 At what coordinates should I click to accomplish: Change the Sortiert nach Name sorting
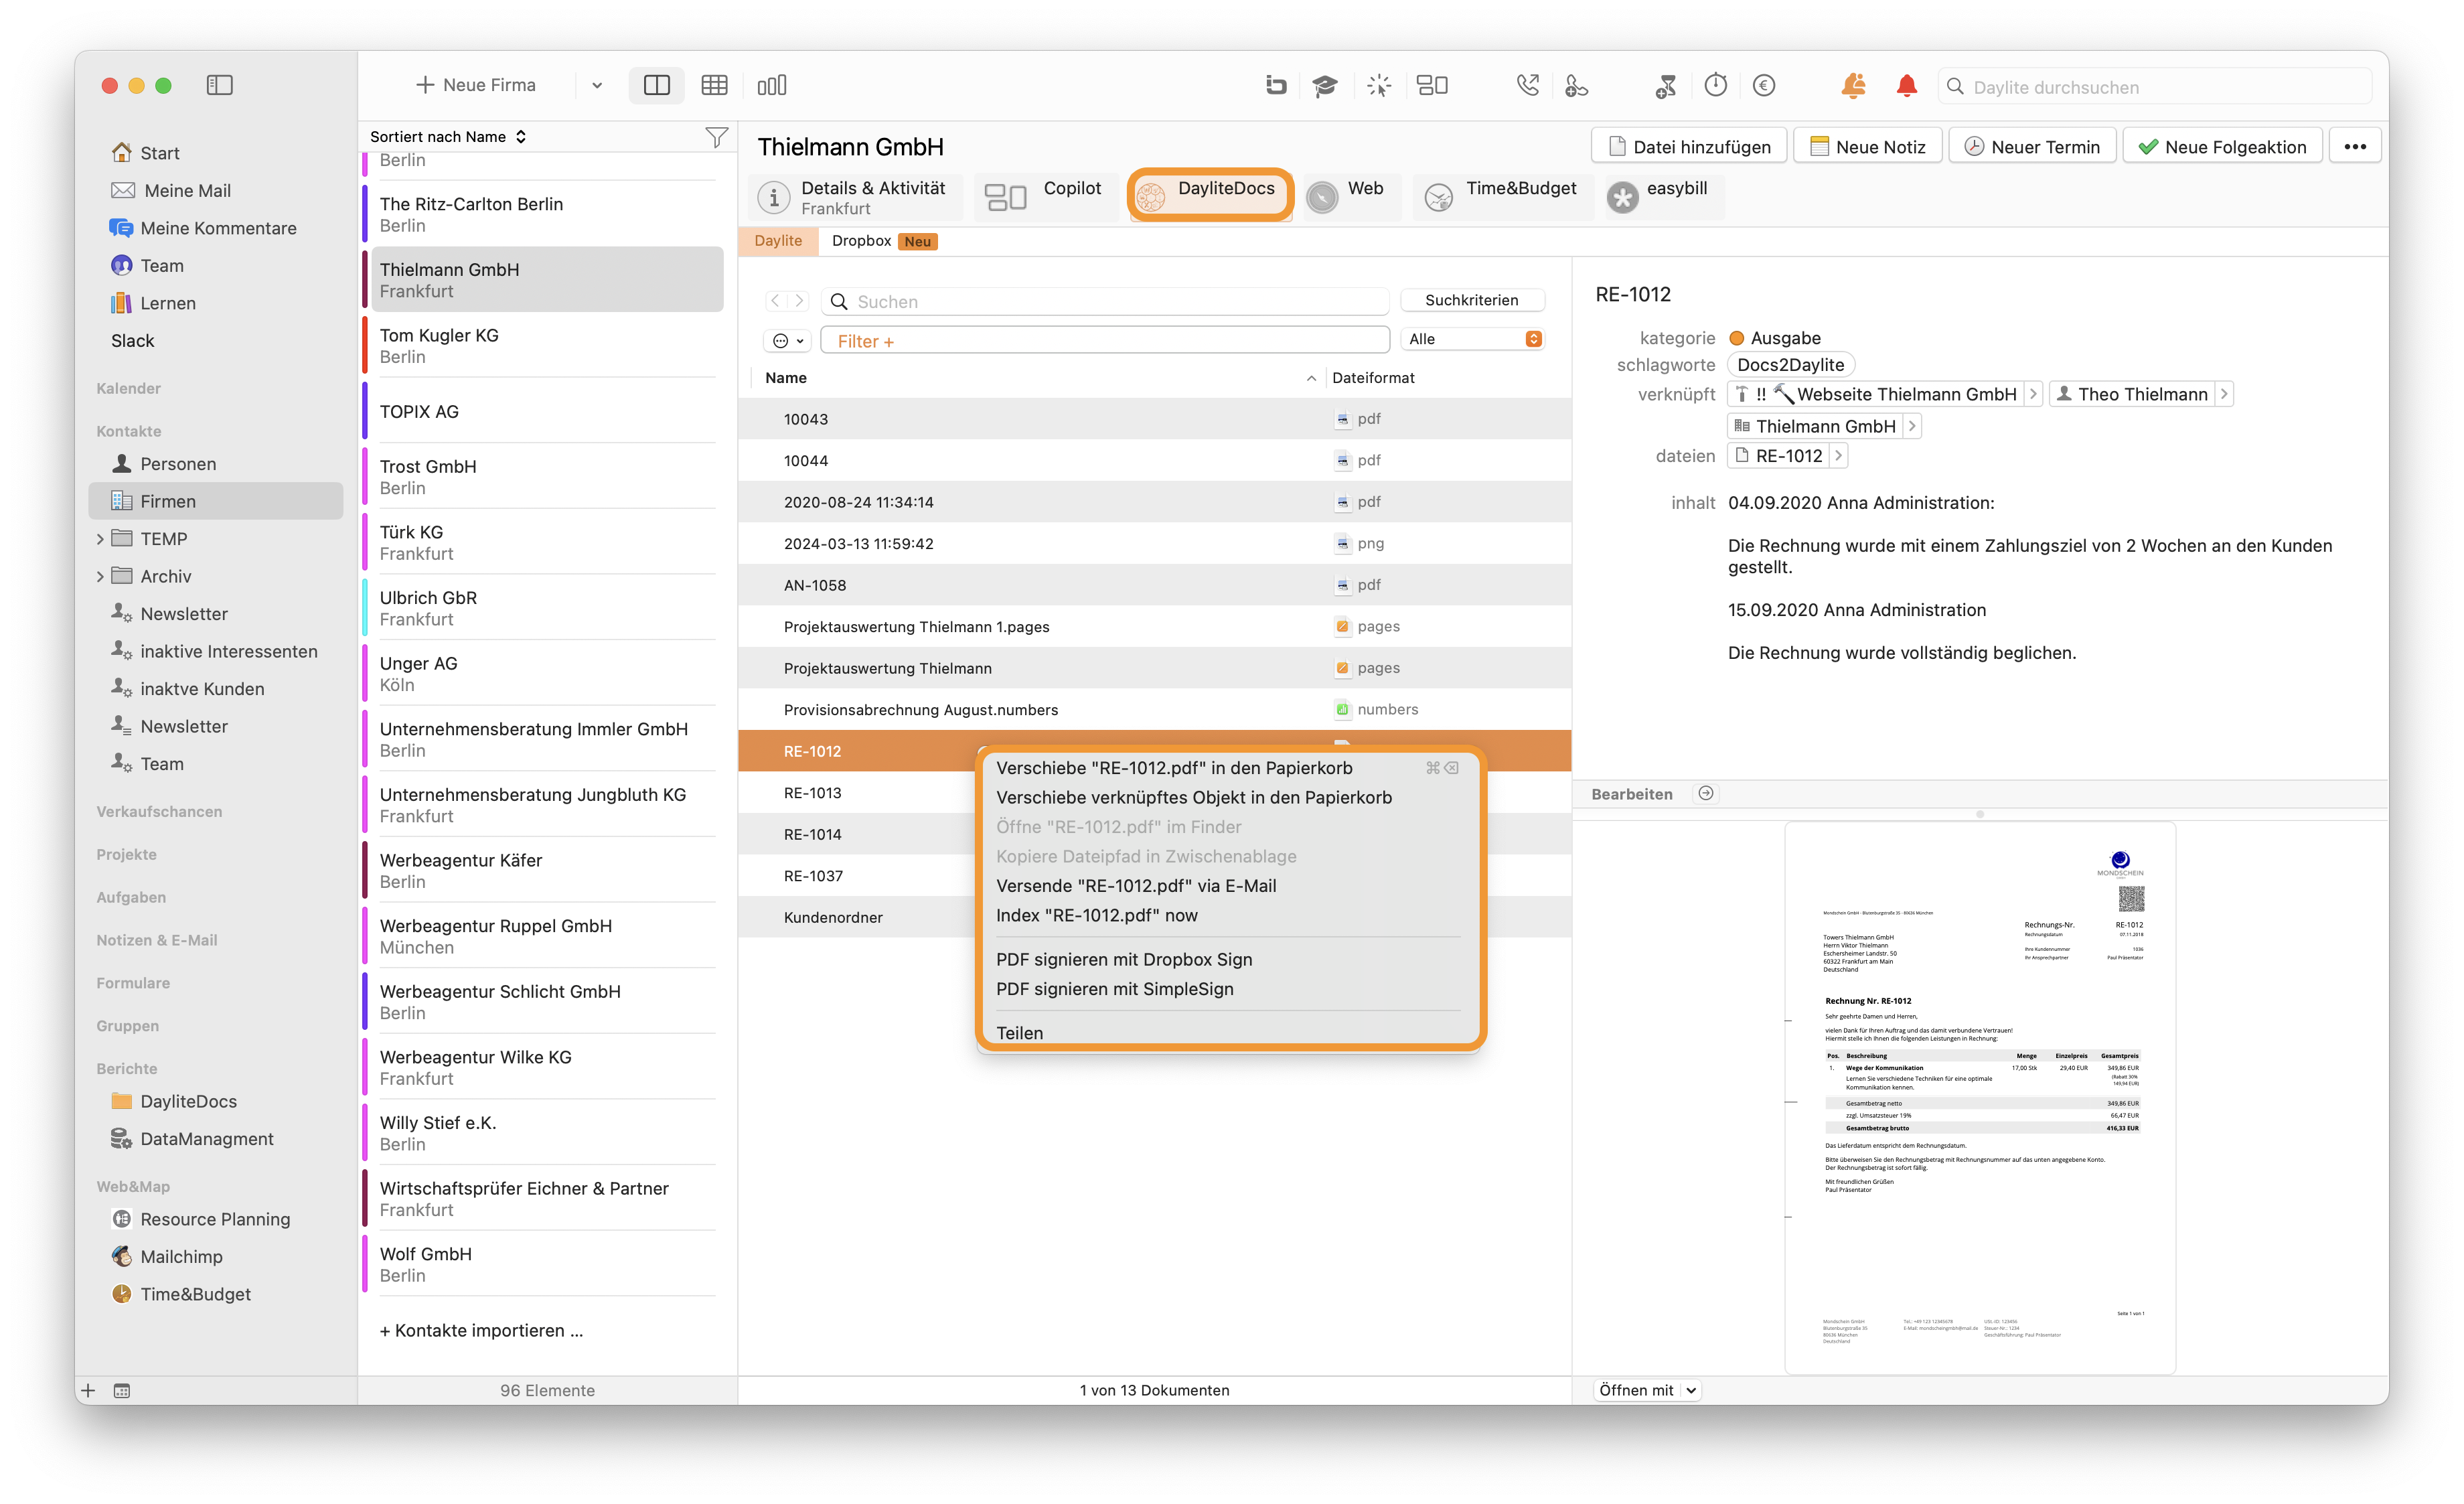pos(448,137)
